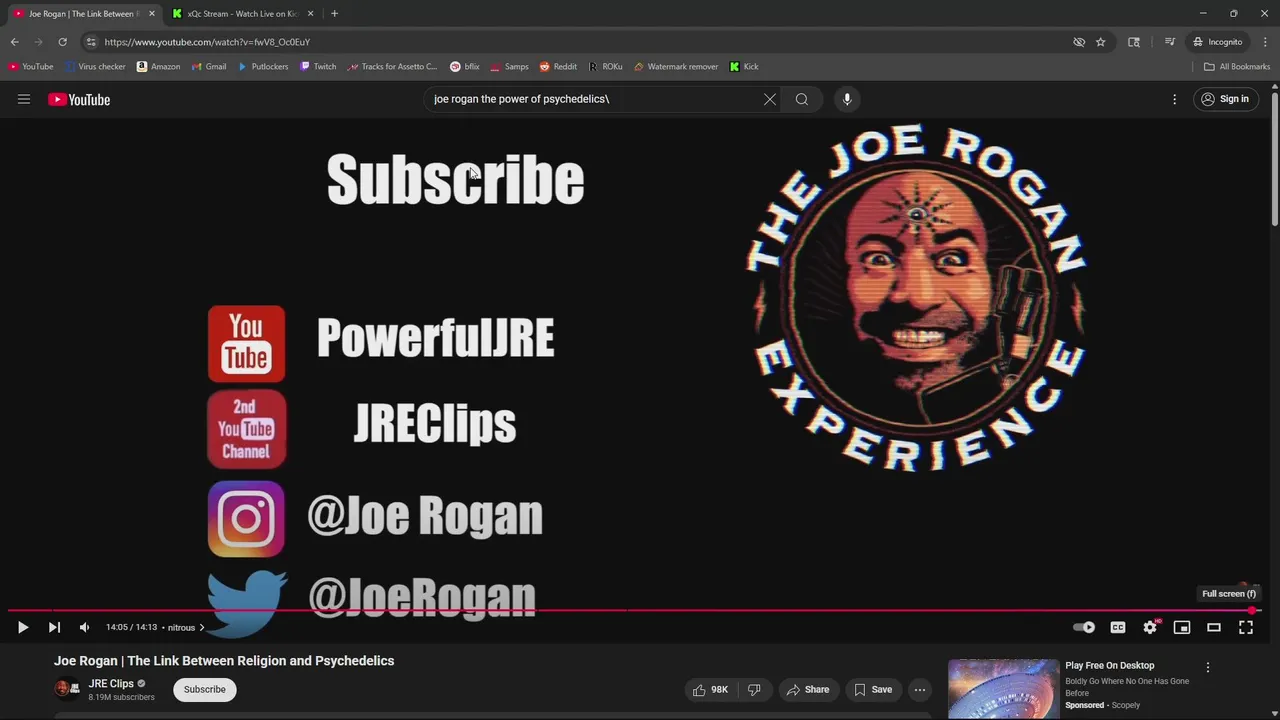Open the player settings gear

[1150, 627]
